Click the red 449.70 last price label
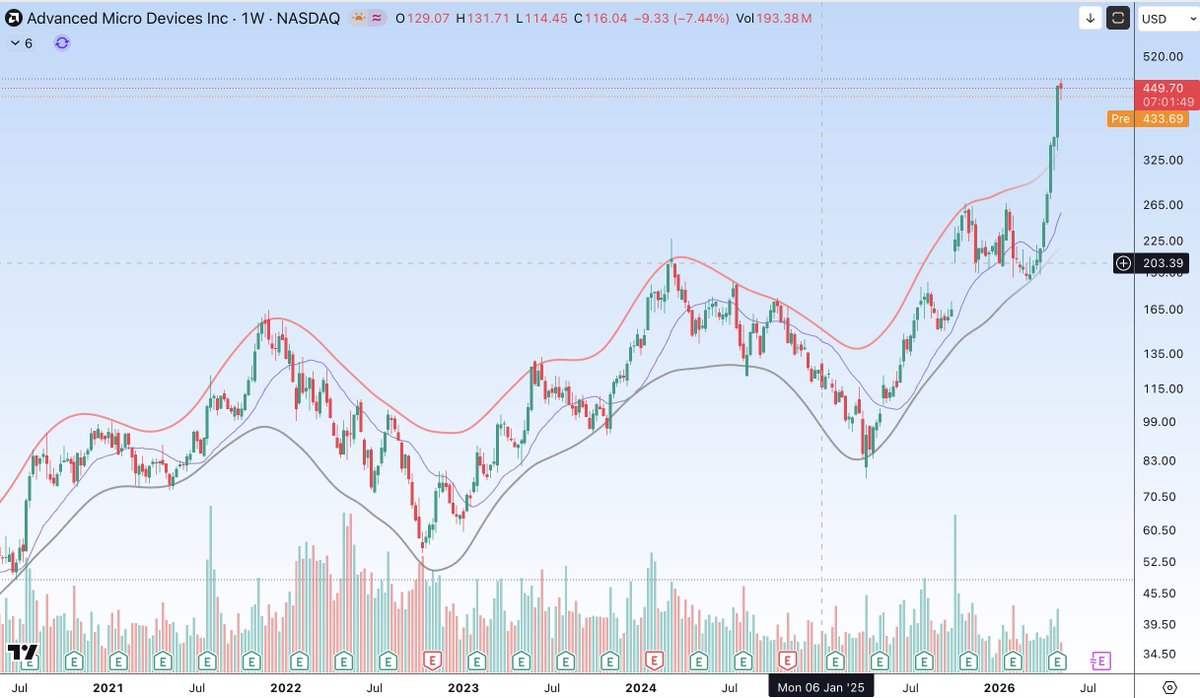The image size is (1200, 698). coord(1163,88)
